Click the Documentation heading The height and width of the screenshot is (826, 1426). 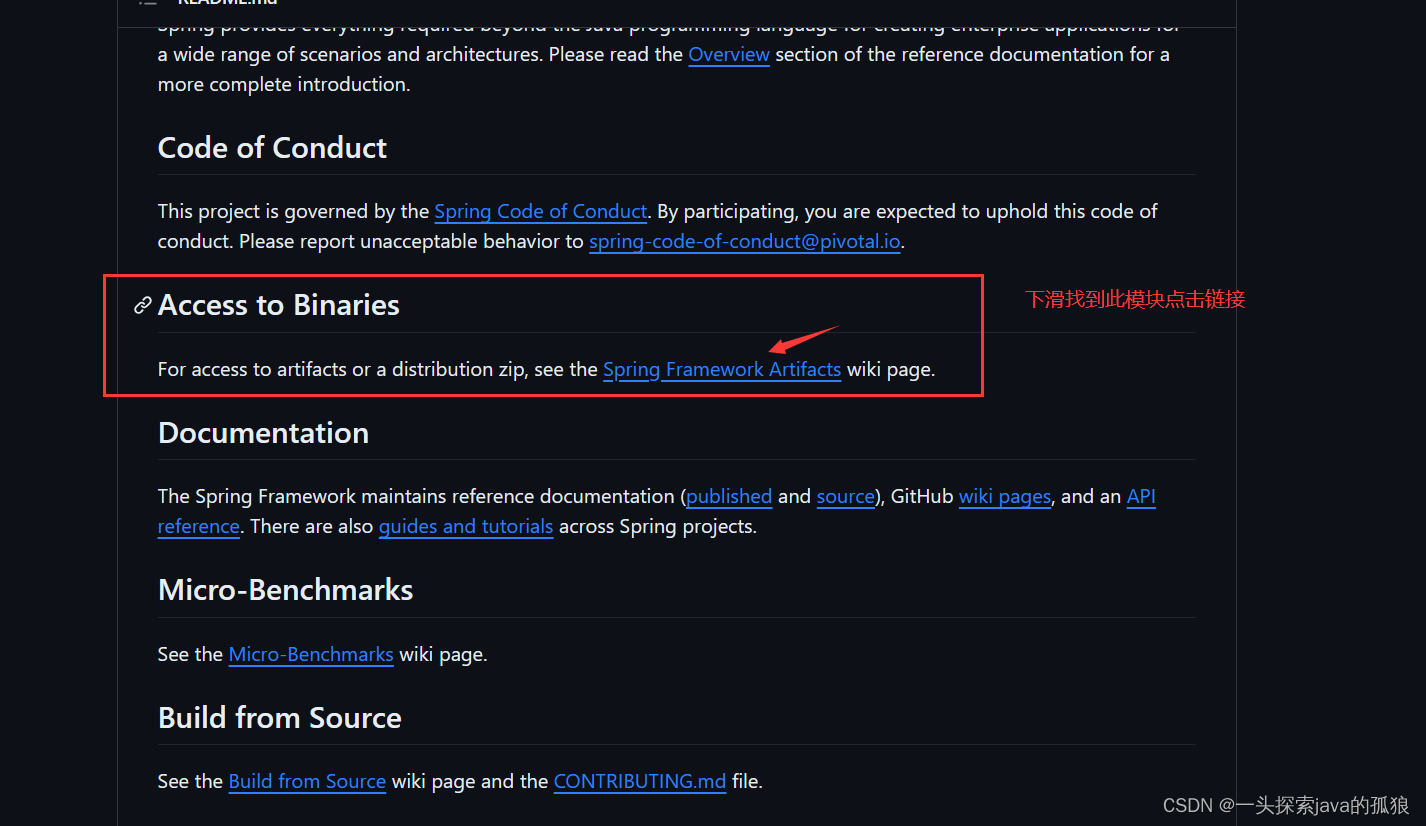point(263,433)
